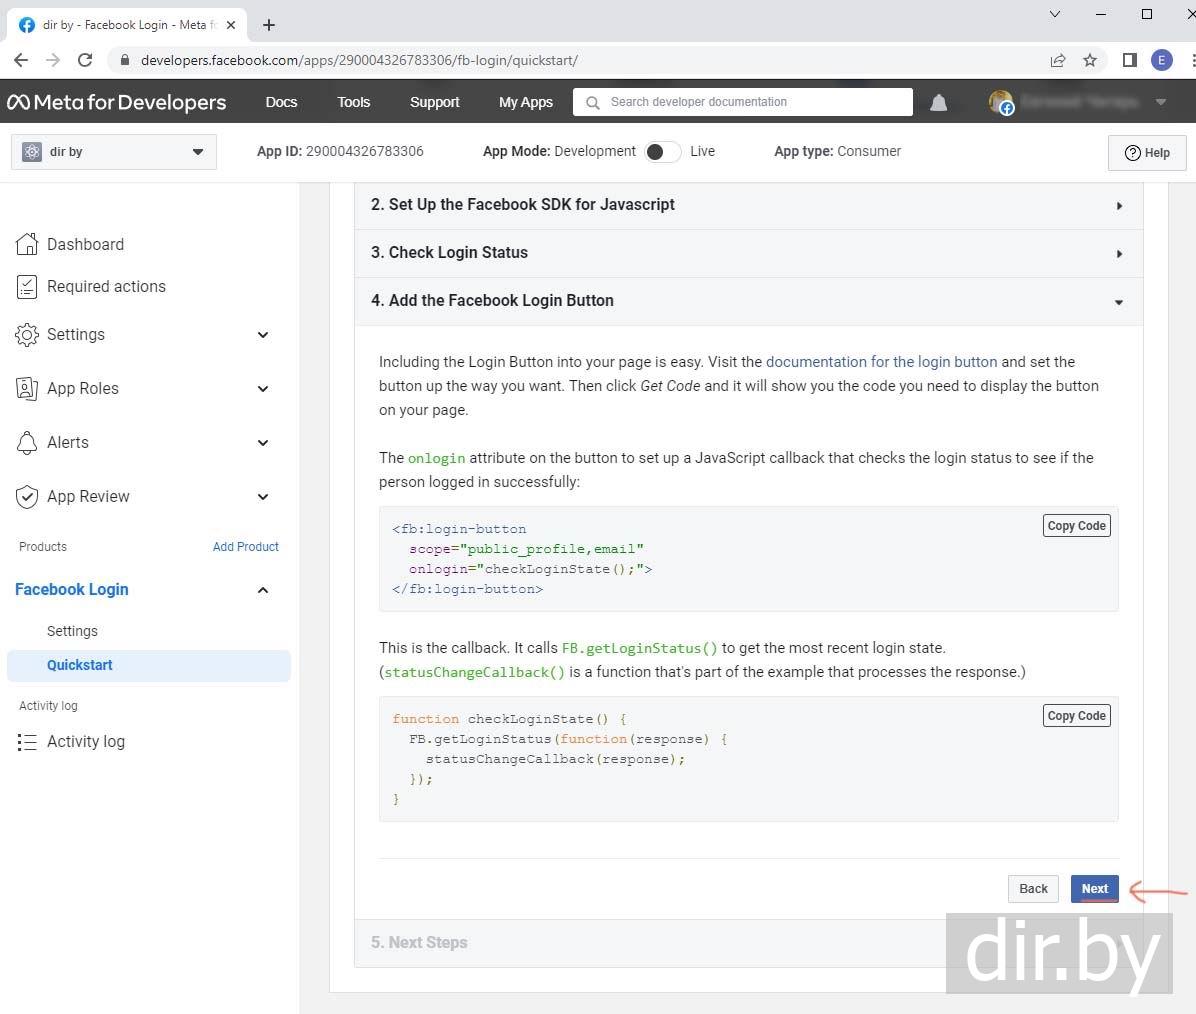Click the Next button
The height and width of the screenshot is (1014, 1196).
[x=1094, y=888]
